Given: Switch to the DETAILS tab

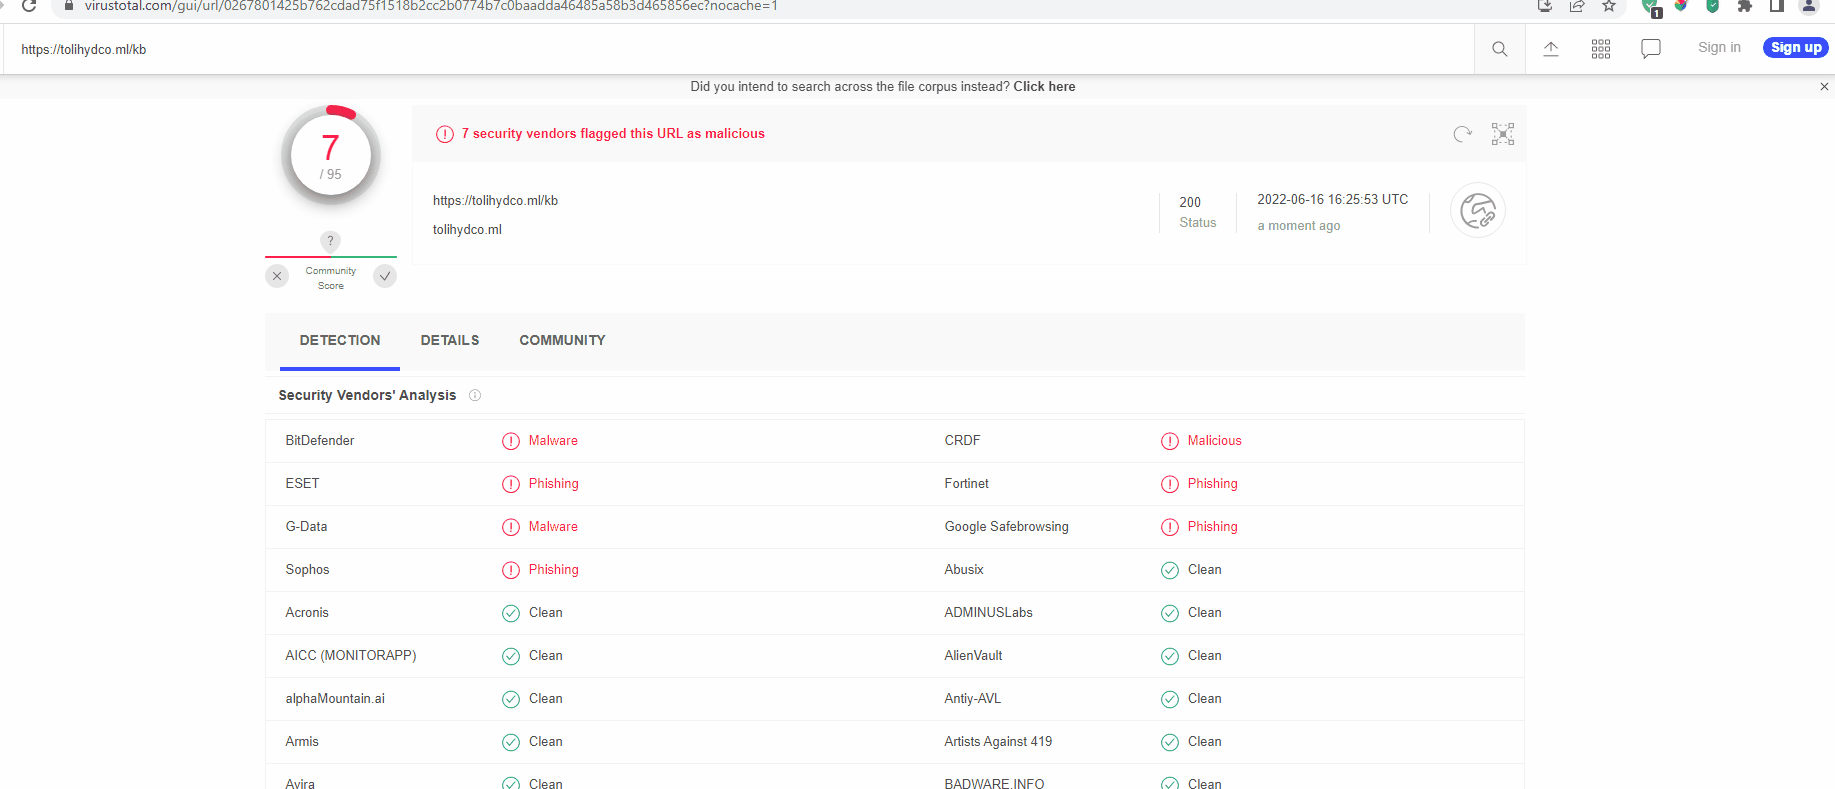Looking at the screenshot, I should click(x=450, y=340).
